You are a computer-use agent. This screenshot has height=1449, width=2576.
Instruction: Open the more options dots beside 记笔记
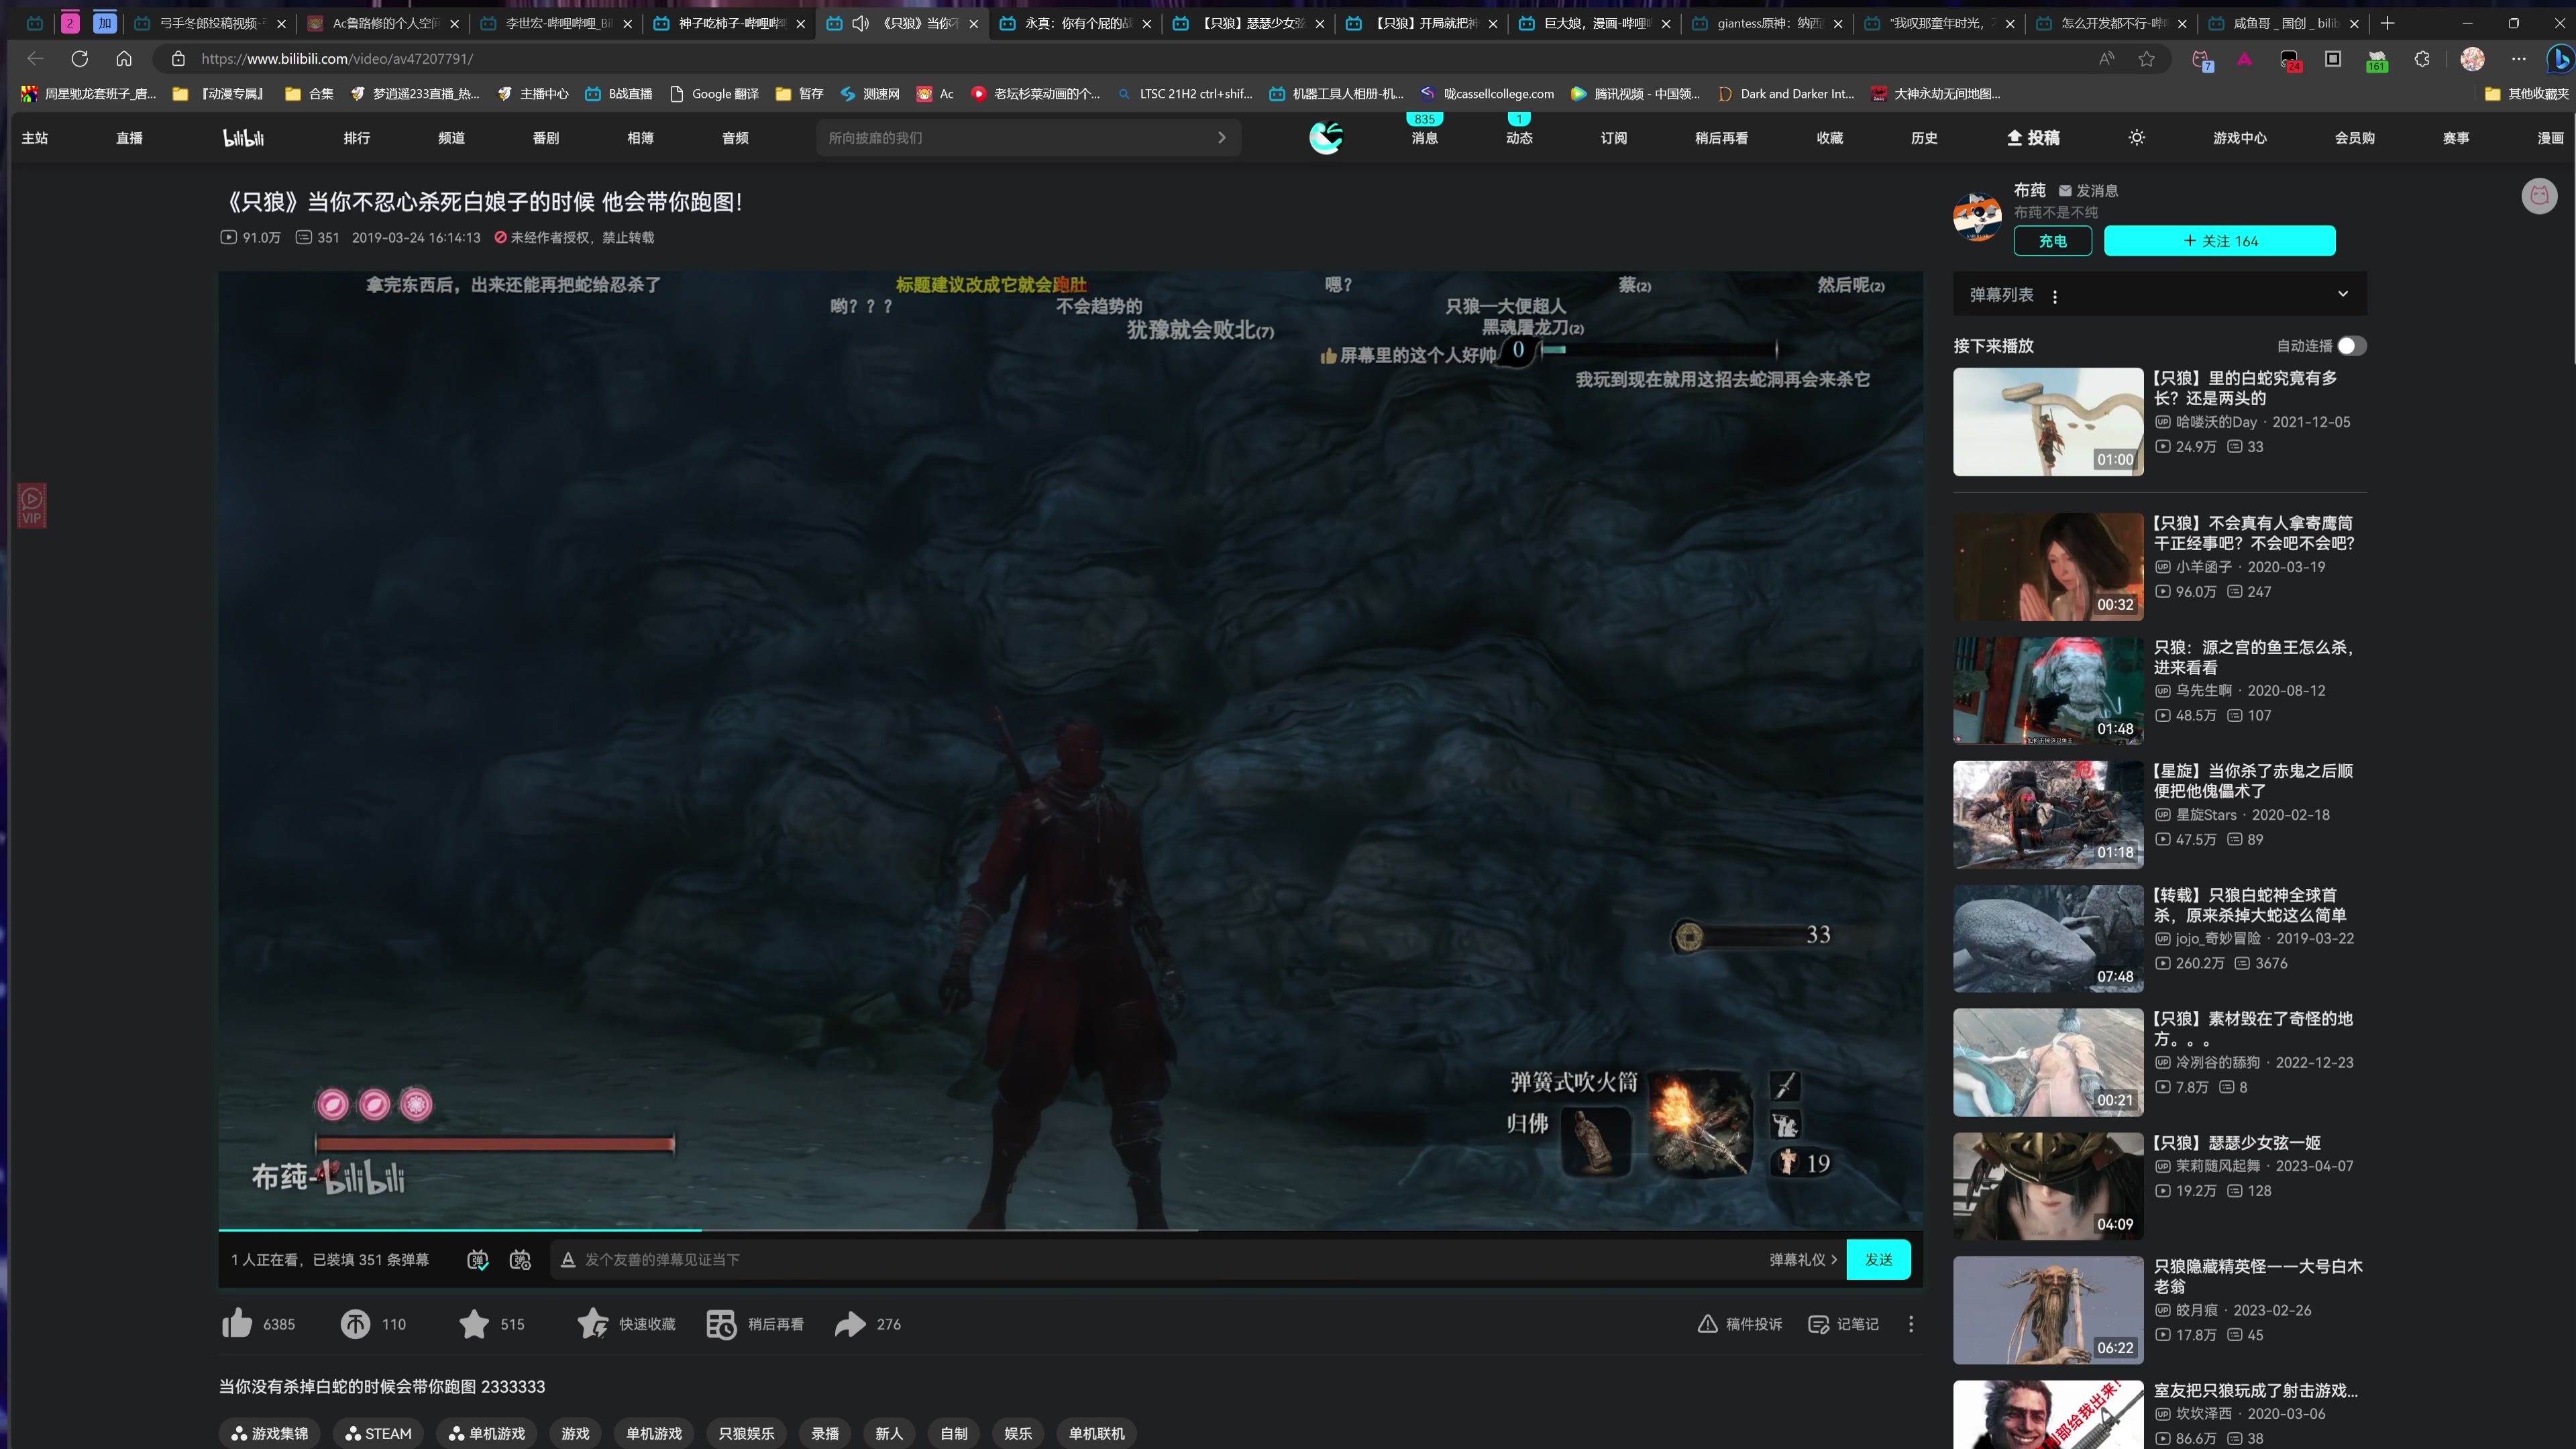[x=1911, y=1323]
